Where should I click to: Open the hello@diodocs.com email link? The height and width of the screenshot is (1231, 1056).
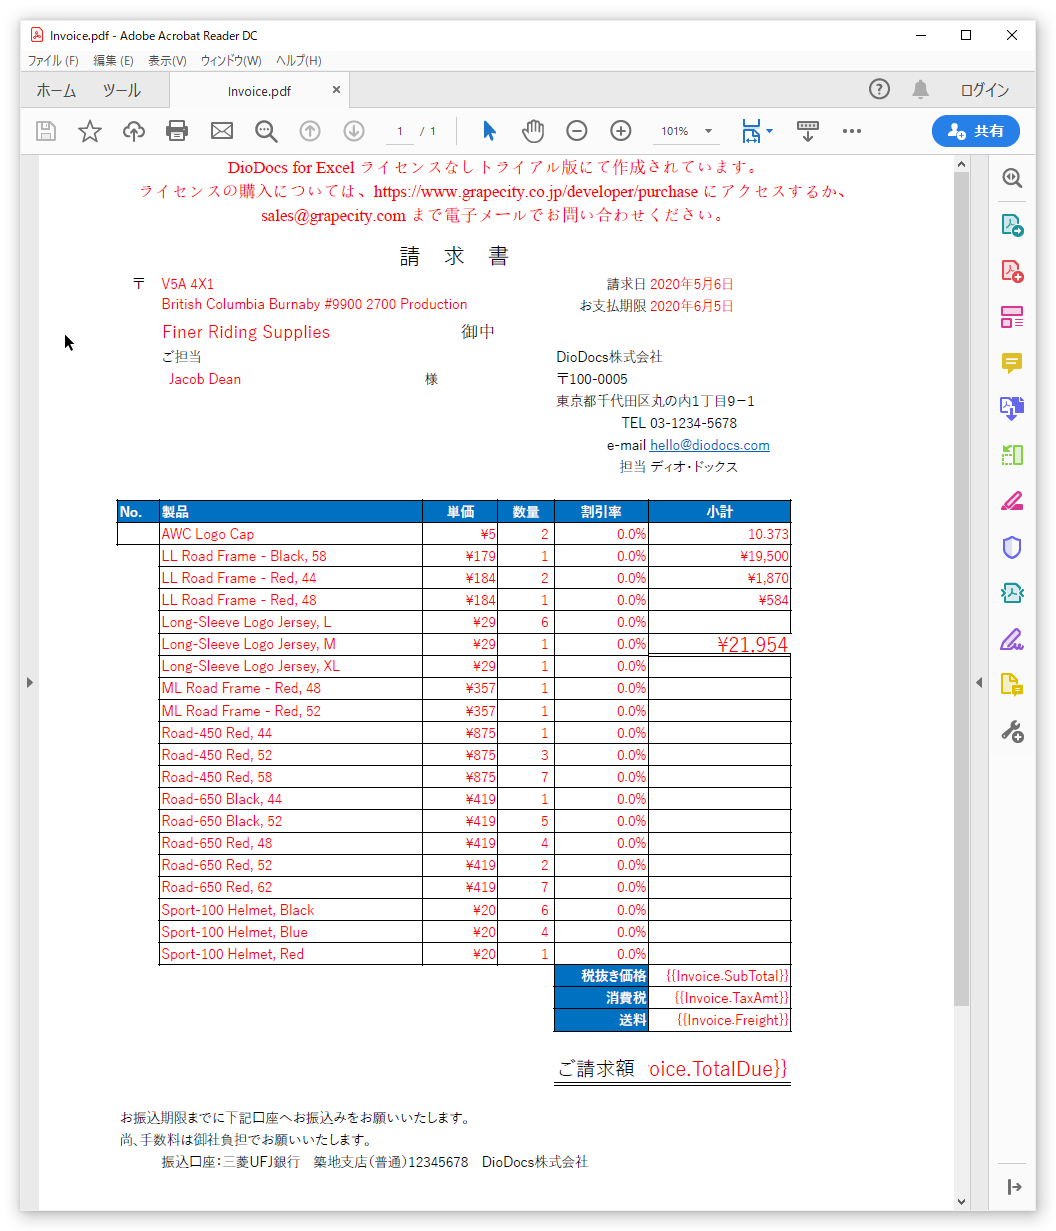710,445
